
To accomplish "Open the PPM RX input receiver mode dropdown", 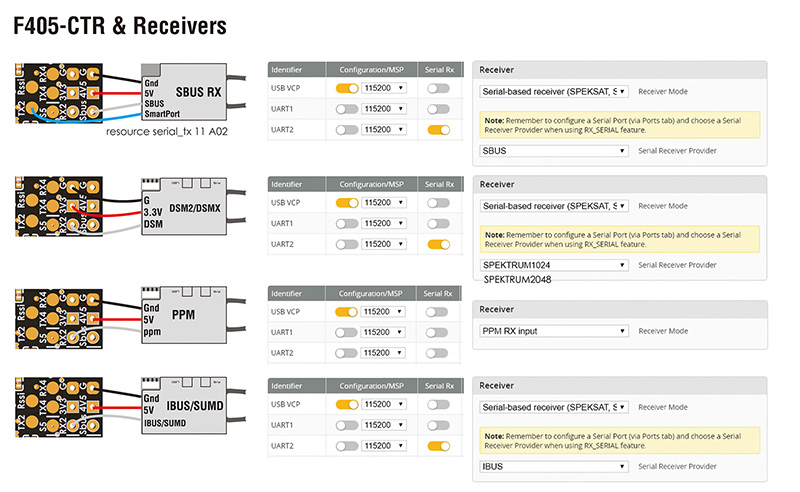I will [553, 331].
